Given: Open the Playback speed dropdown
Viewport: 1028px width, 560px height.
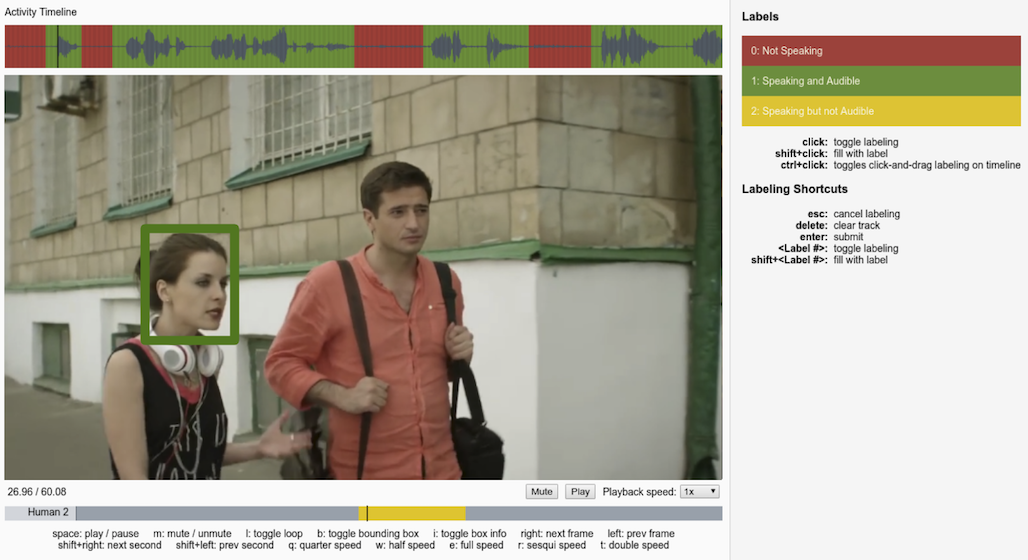Looking at the screenshot, I should 700,492.
